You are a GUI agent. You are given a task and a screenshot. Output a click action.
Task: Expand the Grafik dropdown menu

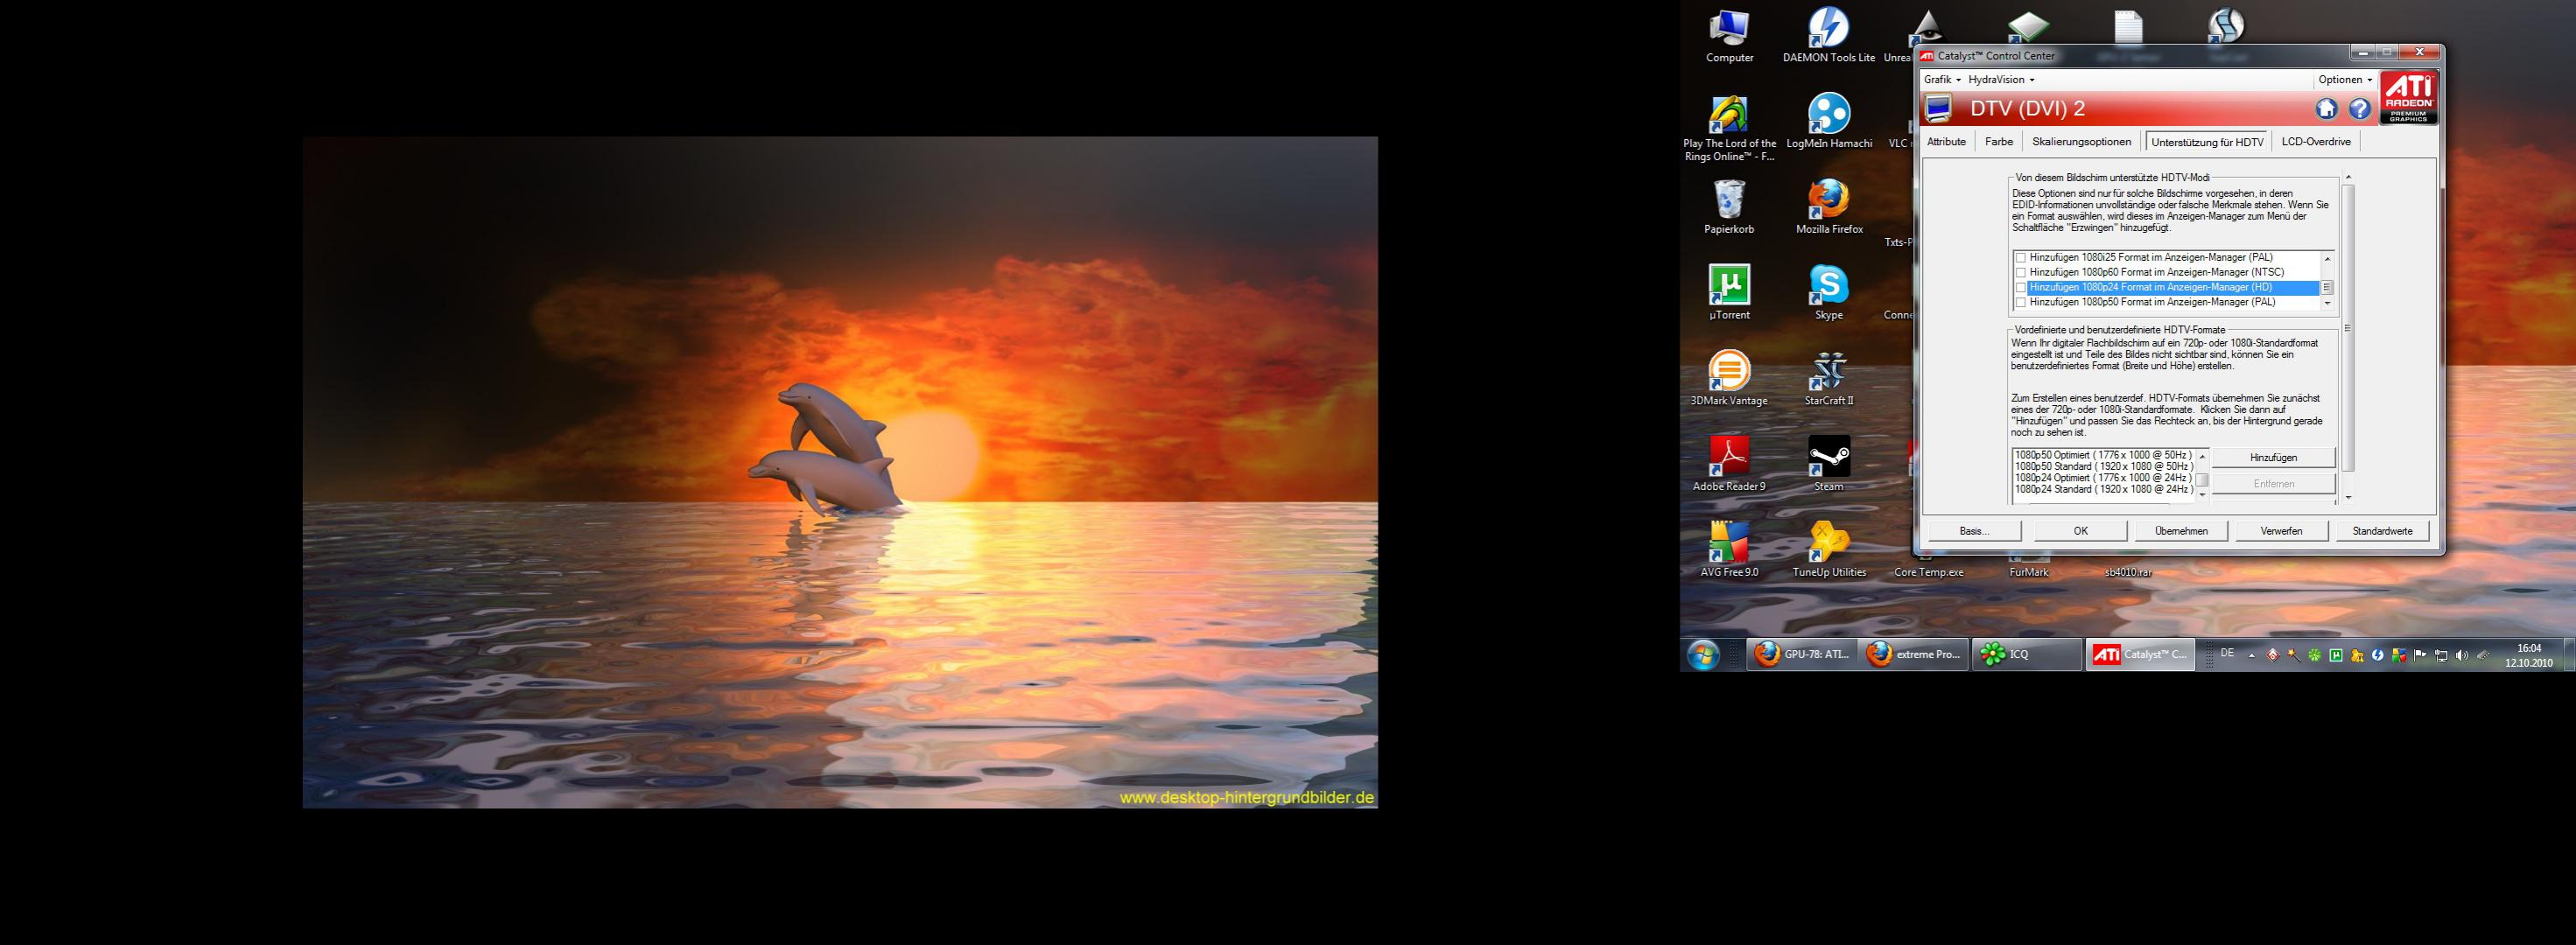tap(1942, 80)
